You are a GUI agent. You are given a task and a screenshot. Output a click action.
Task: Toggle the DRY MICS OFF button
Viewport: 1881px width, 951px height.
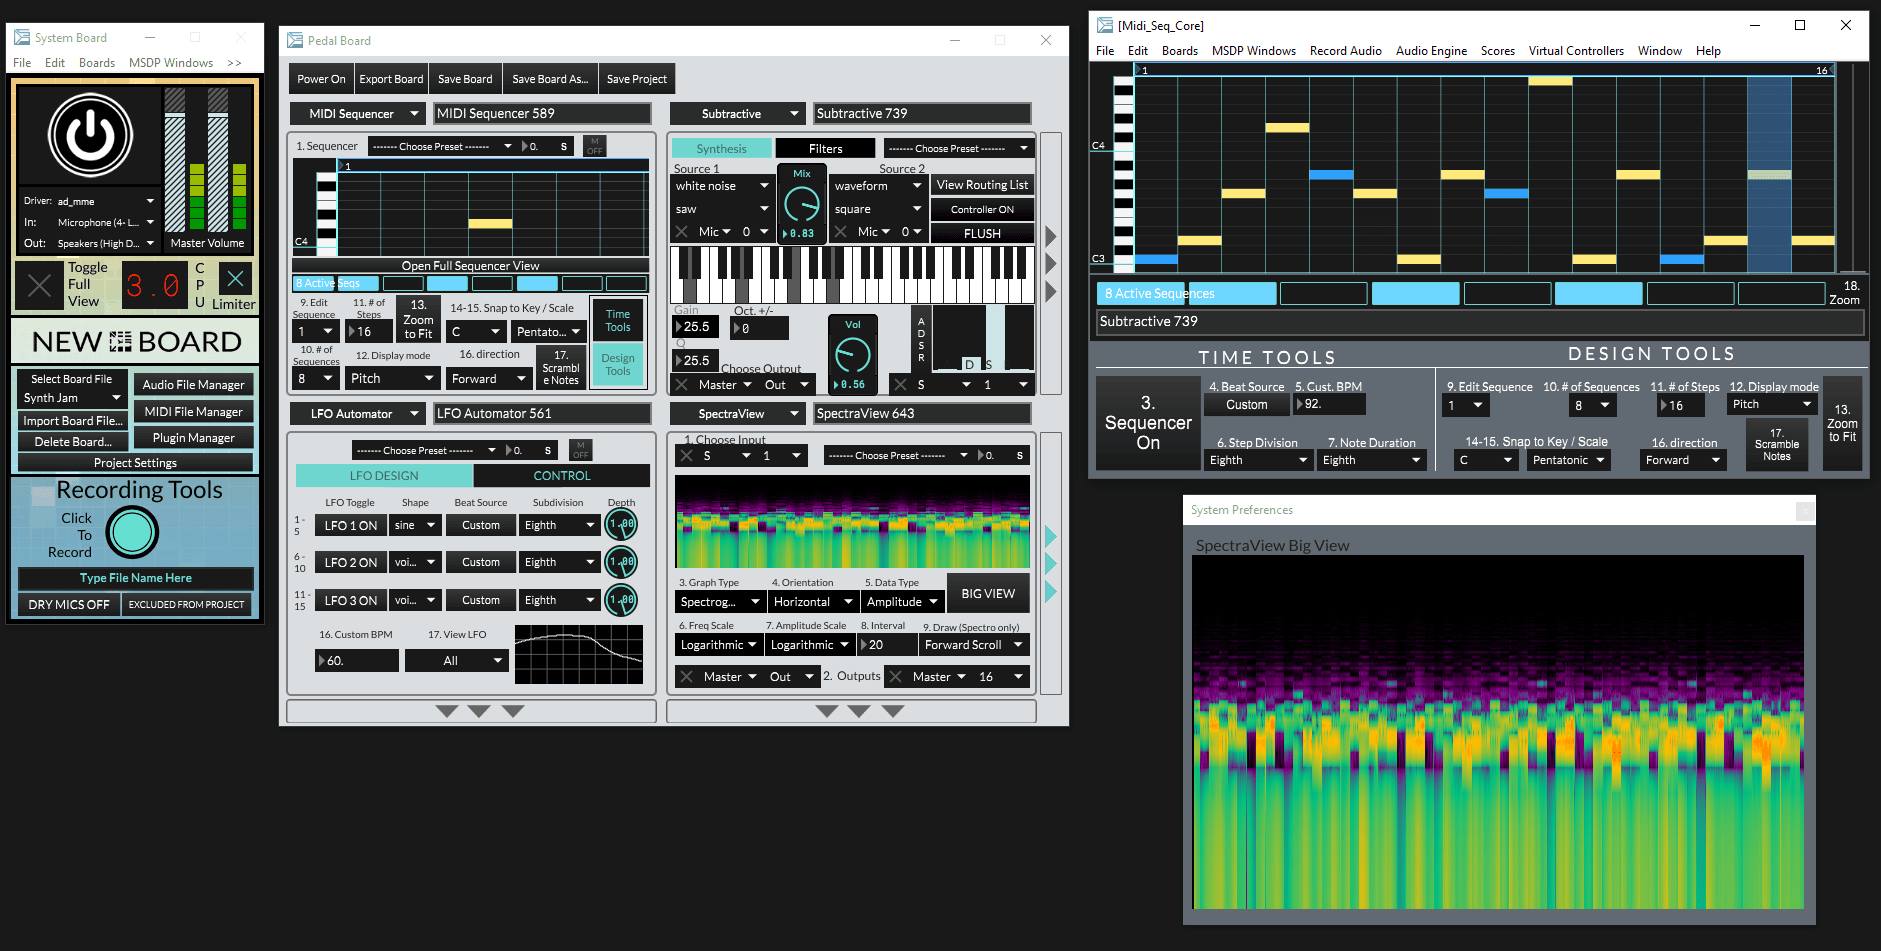[x=69, y=604]
